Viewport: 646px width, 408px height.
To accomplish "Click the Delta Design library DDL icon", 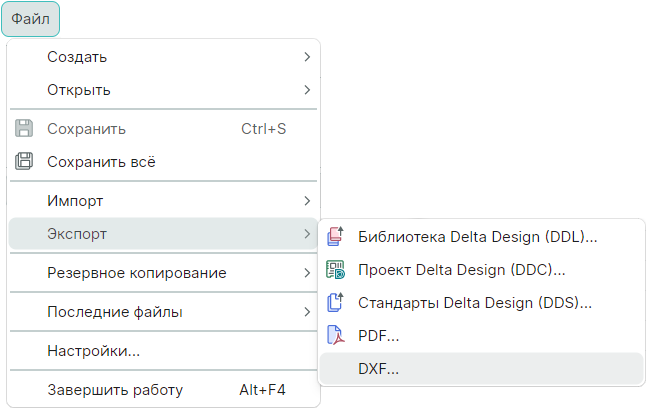I will point(336,237).
